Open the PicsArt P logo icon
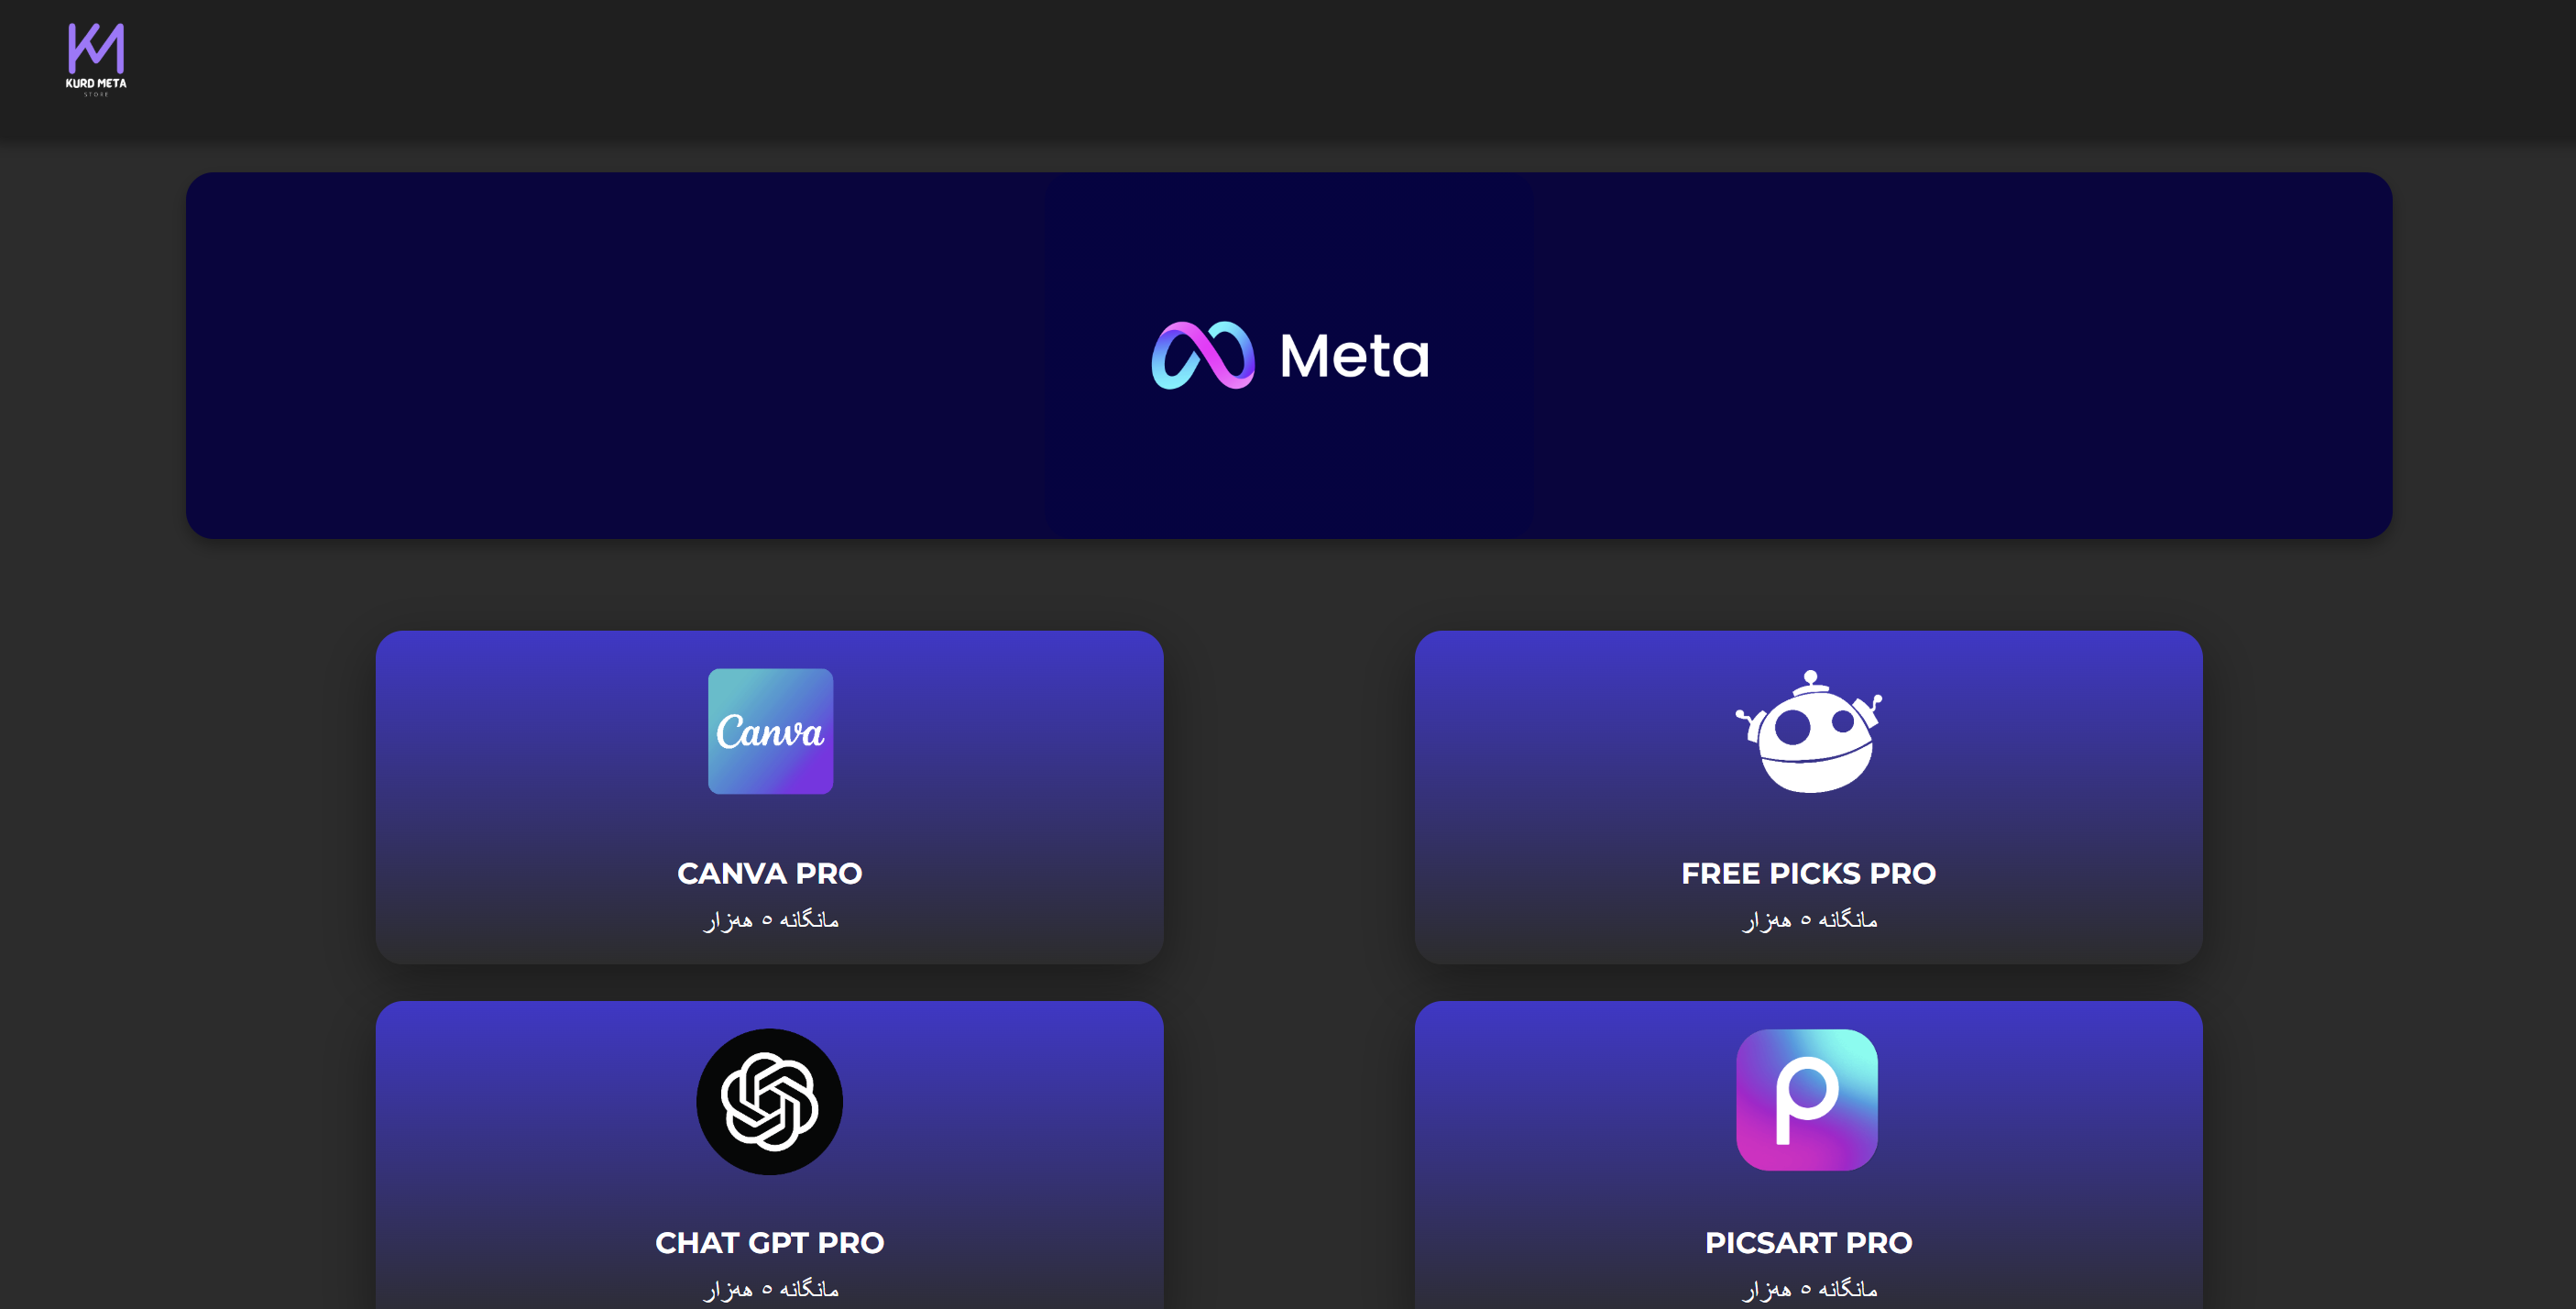Image resolution: width=2576 pixels, height=1309 pixels. [1807, 1099]
